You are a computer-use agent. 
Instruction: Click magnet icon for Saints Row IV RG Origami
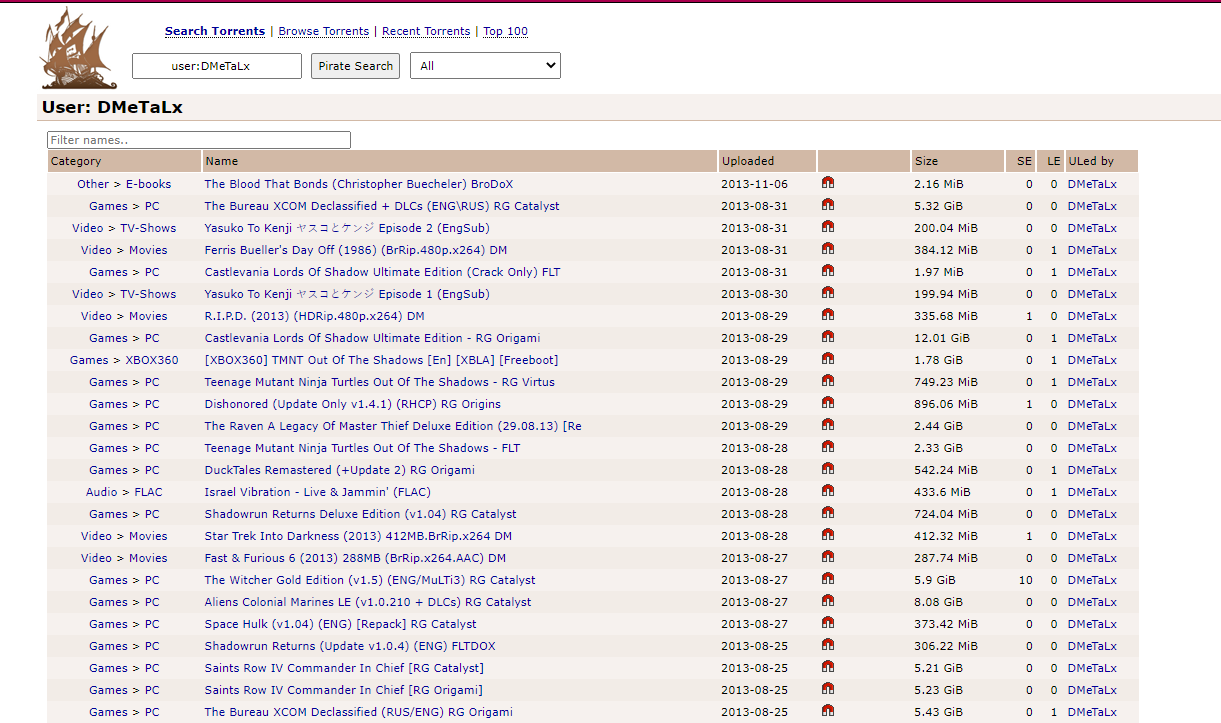point(828,689)
